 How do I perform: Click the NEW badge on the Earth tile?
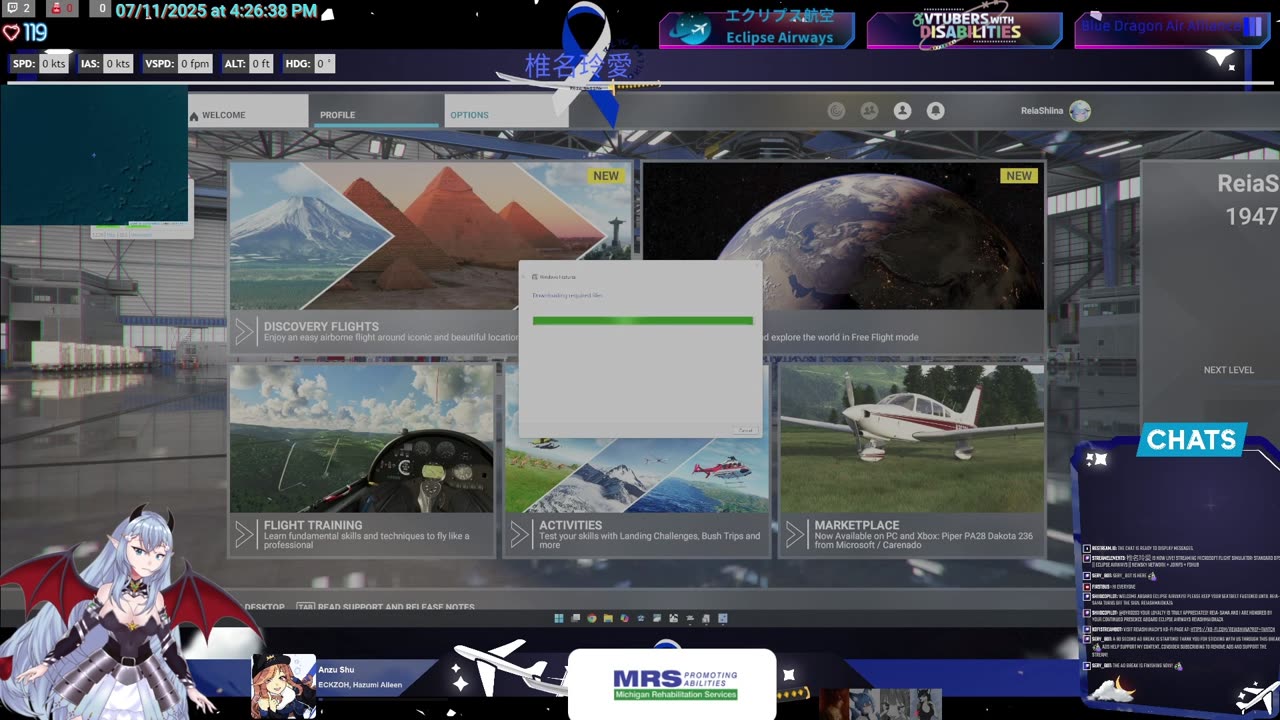tap(1019, 176)
